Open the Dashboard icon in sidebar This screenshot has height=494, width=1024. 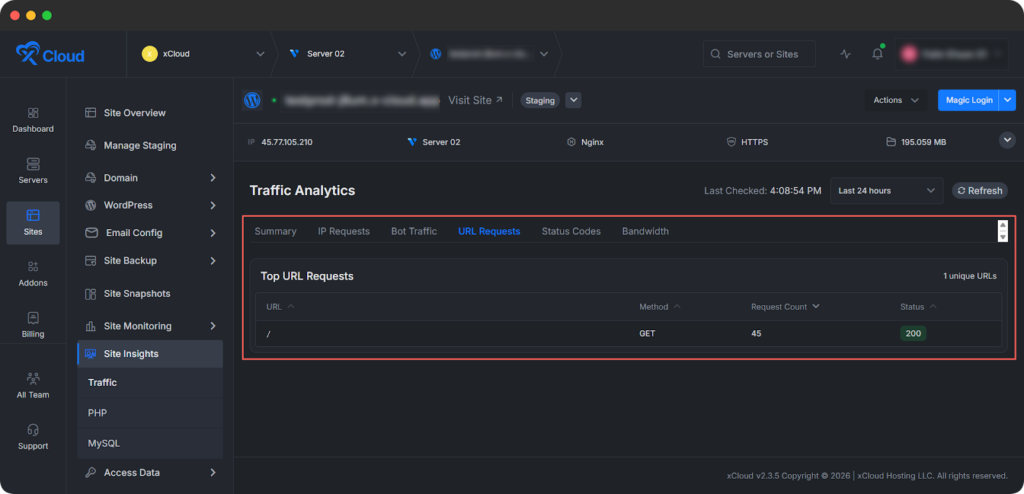(33, 114)
